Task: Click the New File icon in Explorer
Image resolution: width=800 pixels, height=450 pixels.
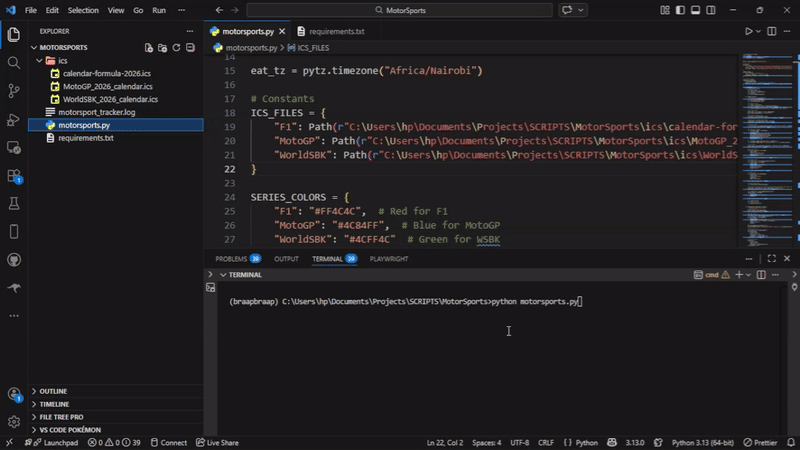Action: coord(148,47)
